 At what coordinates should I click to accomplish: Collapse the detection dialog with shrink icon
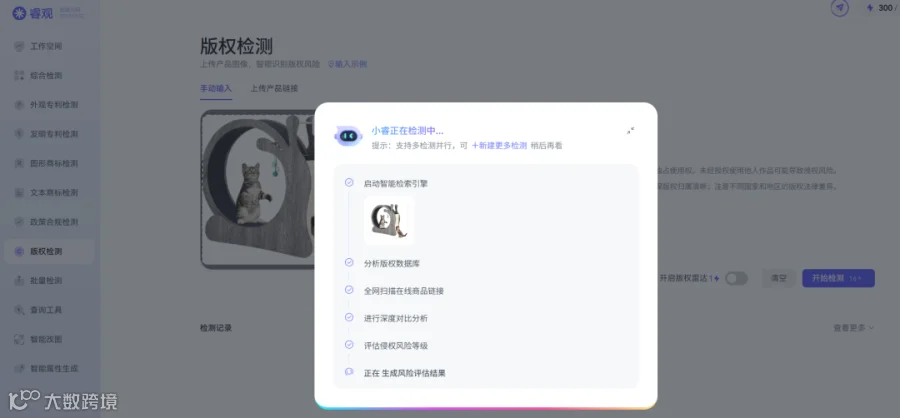tap(630, 131)
